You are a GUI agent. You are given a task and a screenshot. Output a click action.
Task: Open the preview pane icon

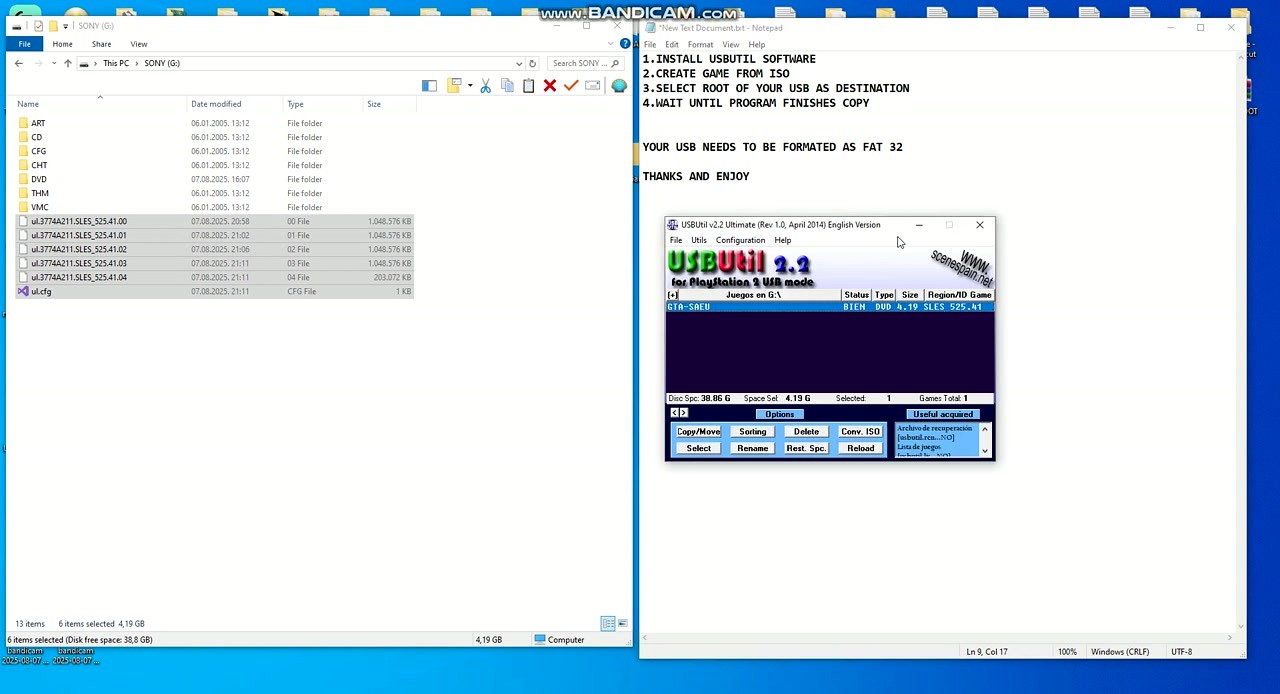pos(430,85)
